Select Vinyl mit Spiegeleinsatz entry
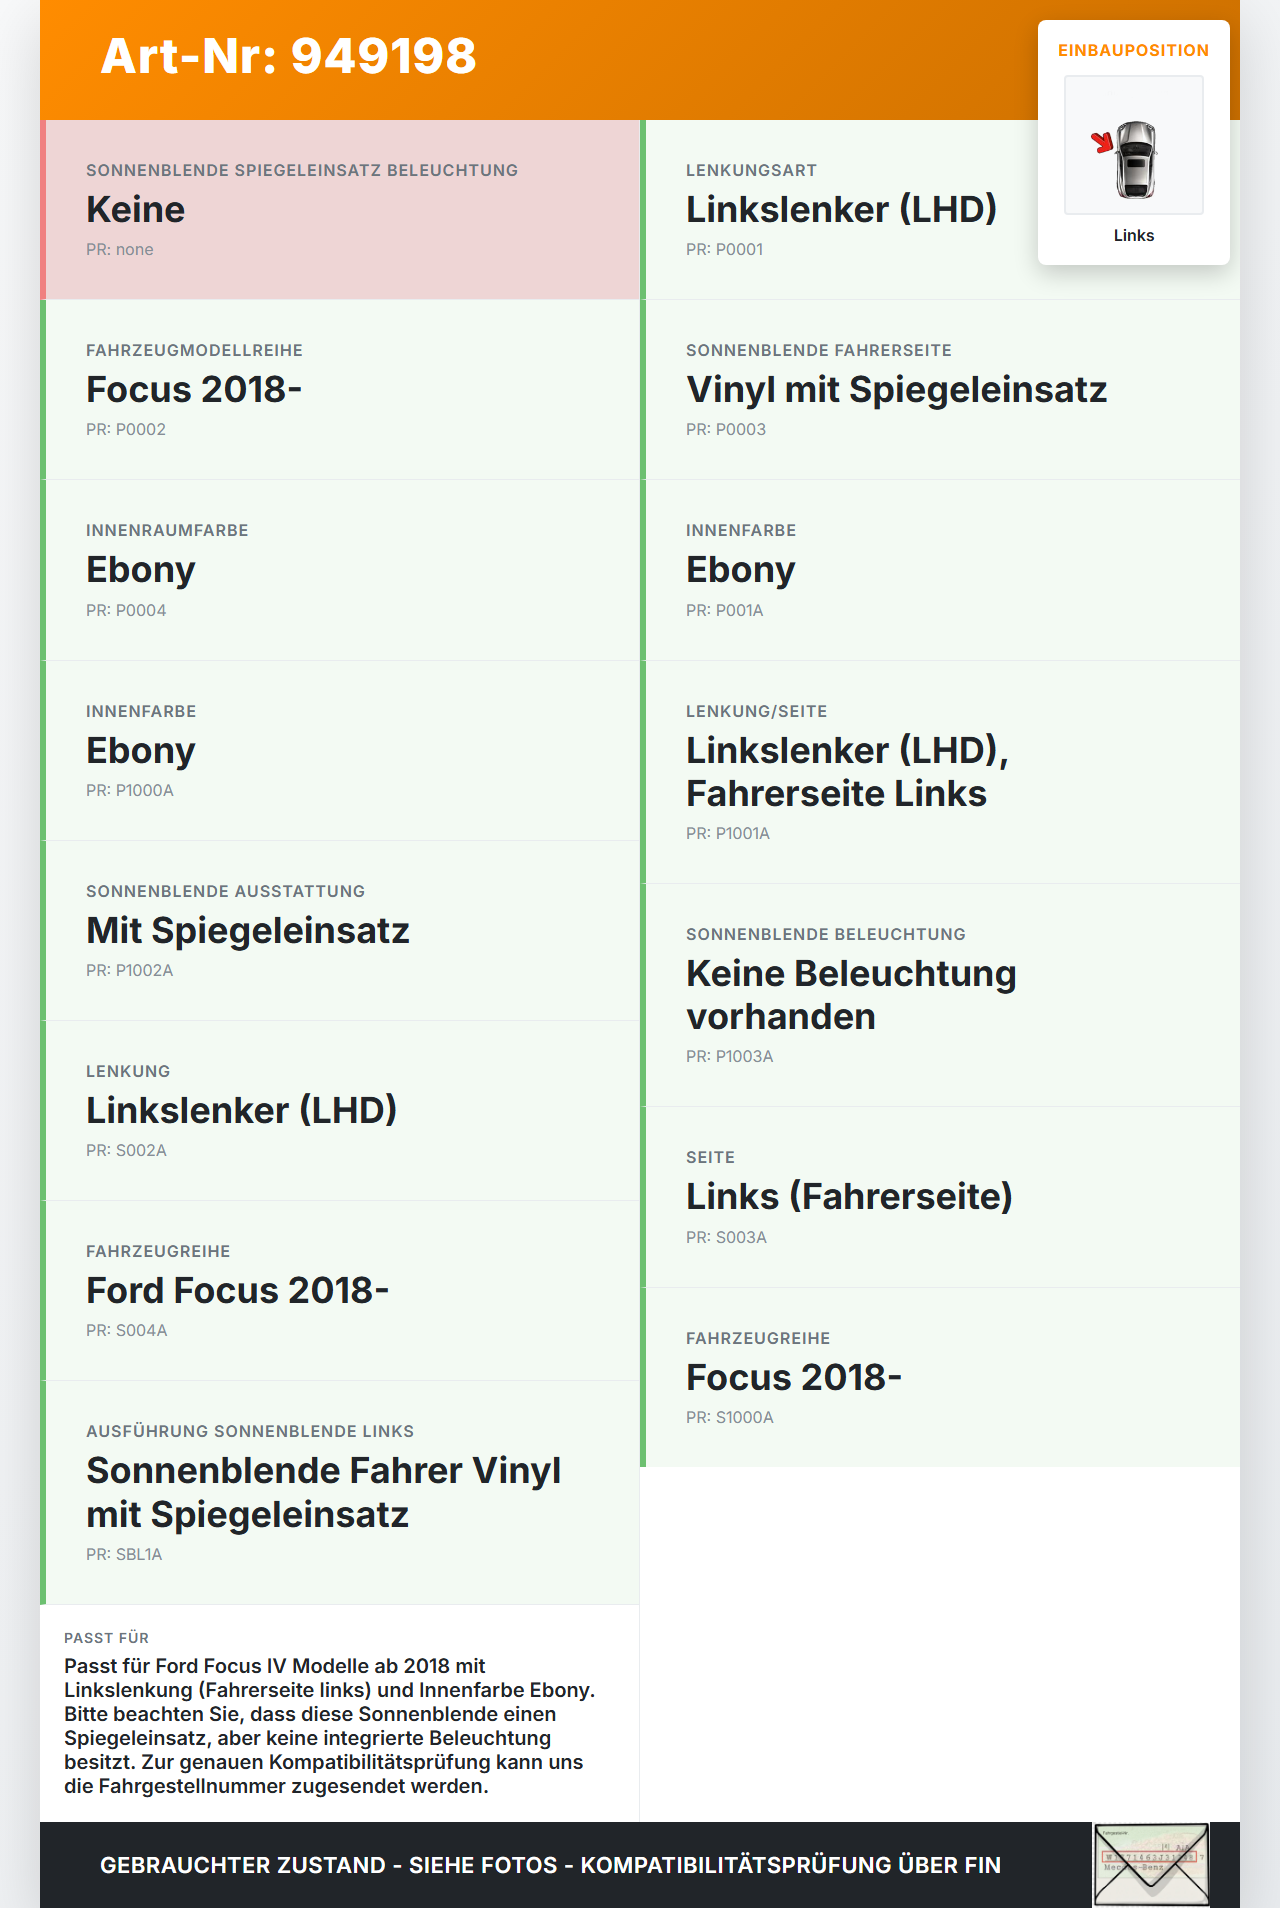 940,390
